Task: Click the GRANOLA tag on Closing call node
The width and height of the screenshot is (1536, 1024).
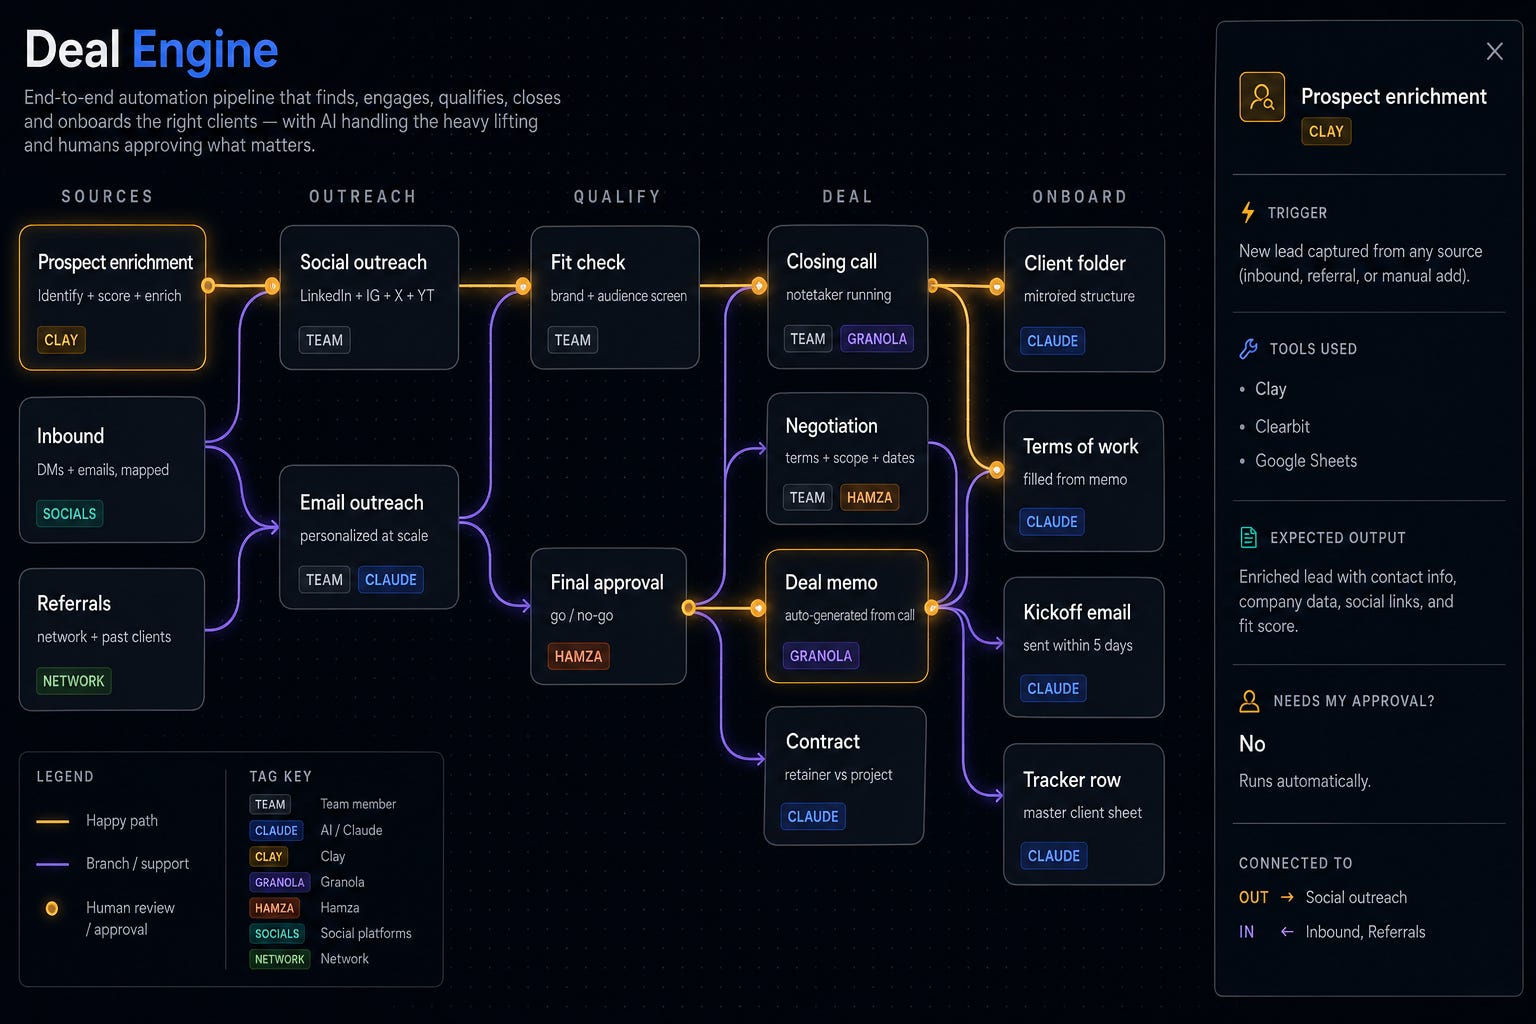Action: pyautogui.click(x=877, y=339)
